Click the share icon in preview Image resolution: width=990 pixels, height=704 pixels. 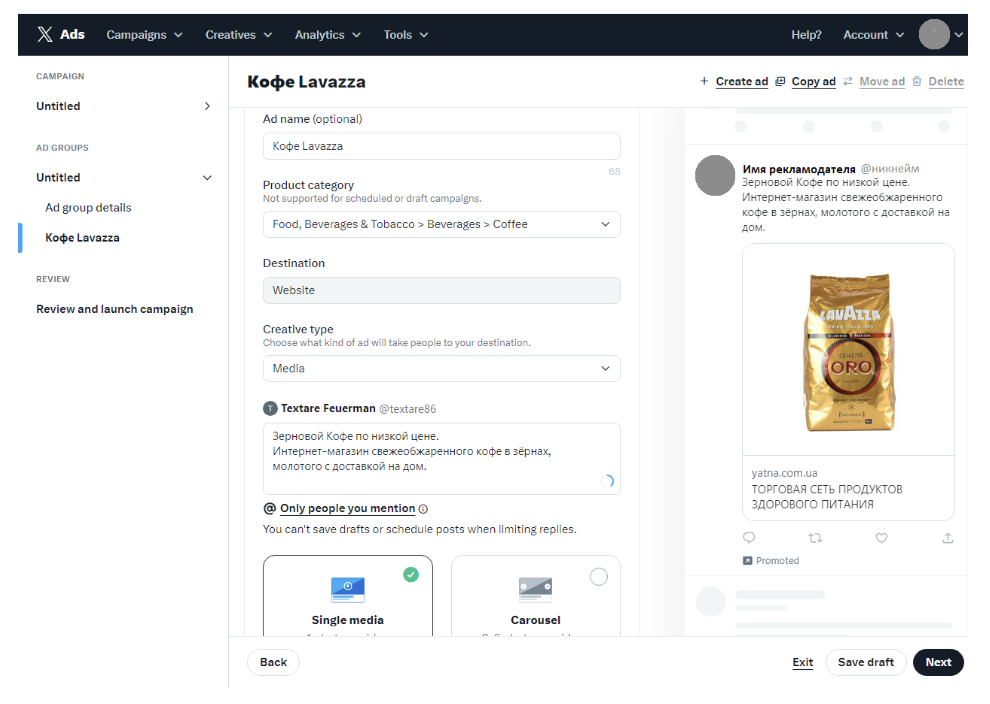coord(947,538)
